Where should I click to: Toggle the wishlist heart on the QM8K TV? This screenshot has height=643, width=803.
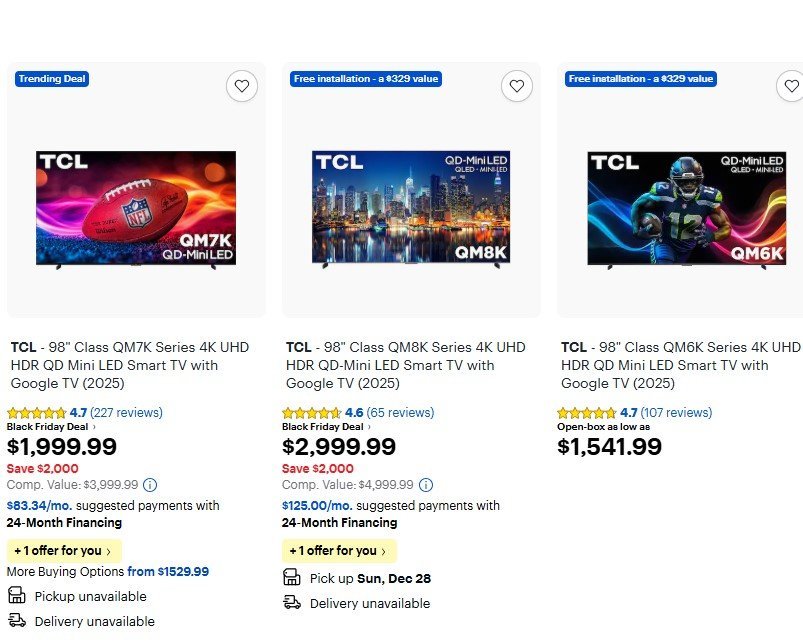point(517,86)
